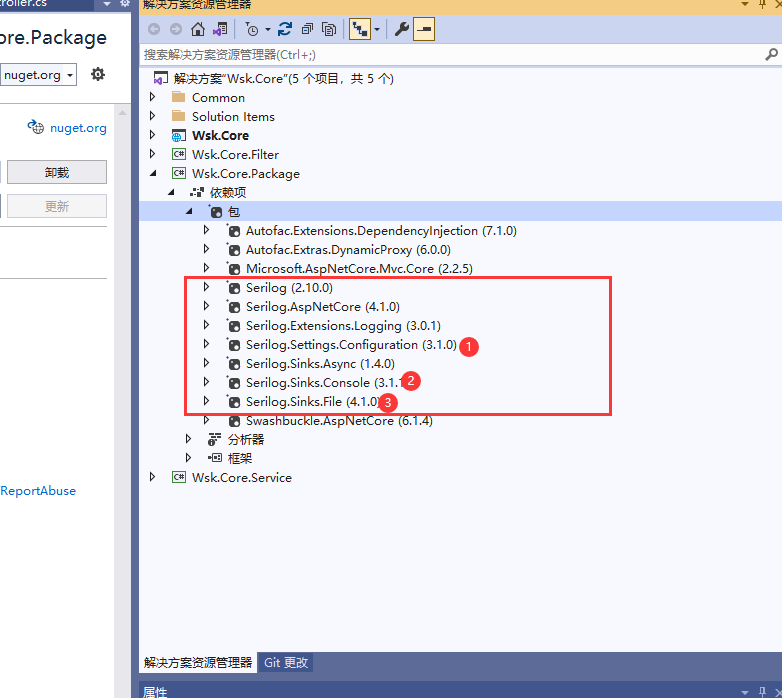
Task: Select the solution 'Wsk.Core' root node
Action: [x=283, y=79]
